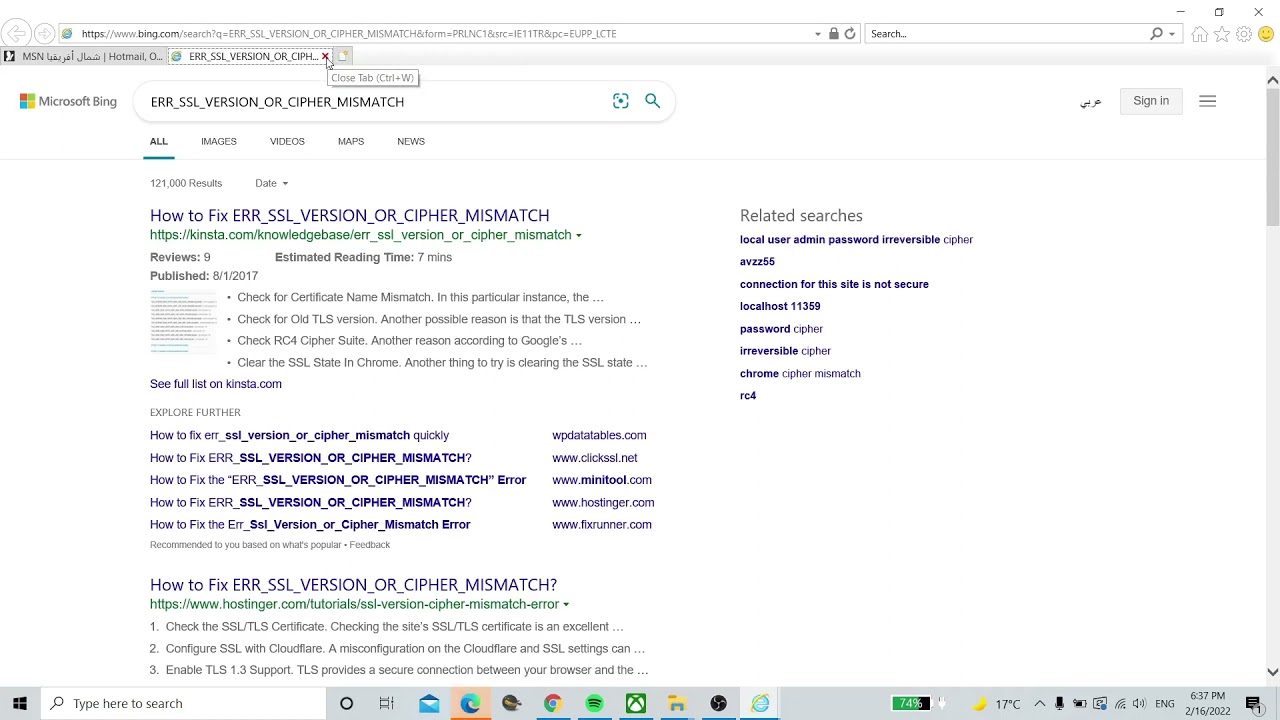1280x720 pixels.
Task: Launch Bing visual search camera icon
Action: [x=621, y=101]
